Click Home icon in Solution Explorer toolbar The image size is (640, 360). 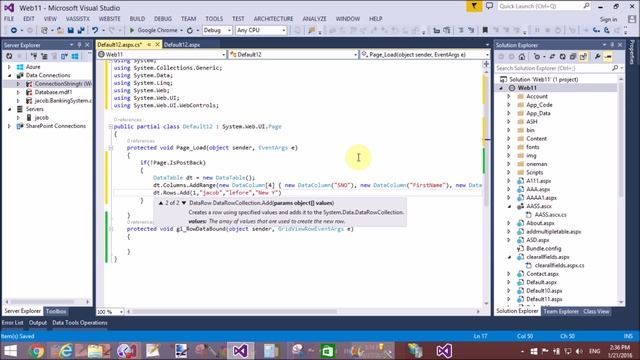point(522,57)
